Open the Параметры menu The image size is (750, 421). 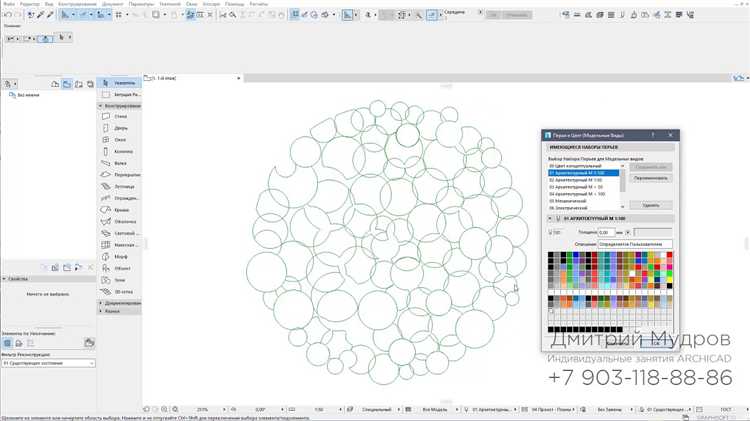click(141, 4)
